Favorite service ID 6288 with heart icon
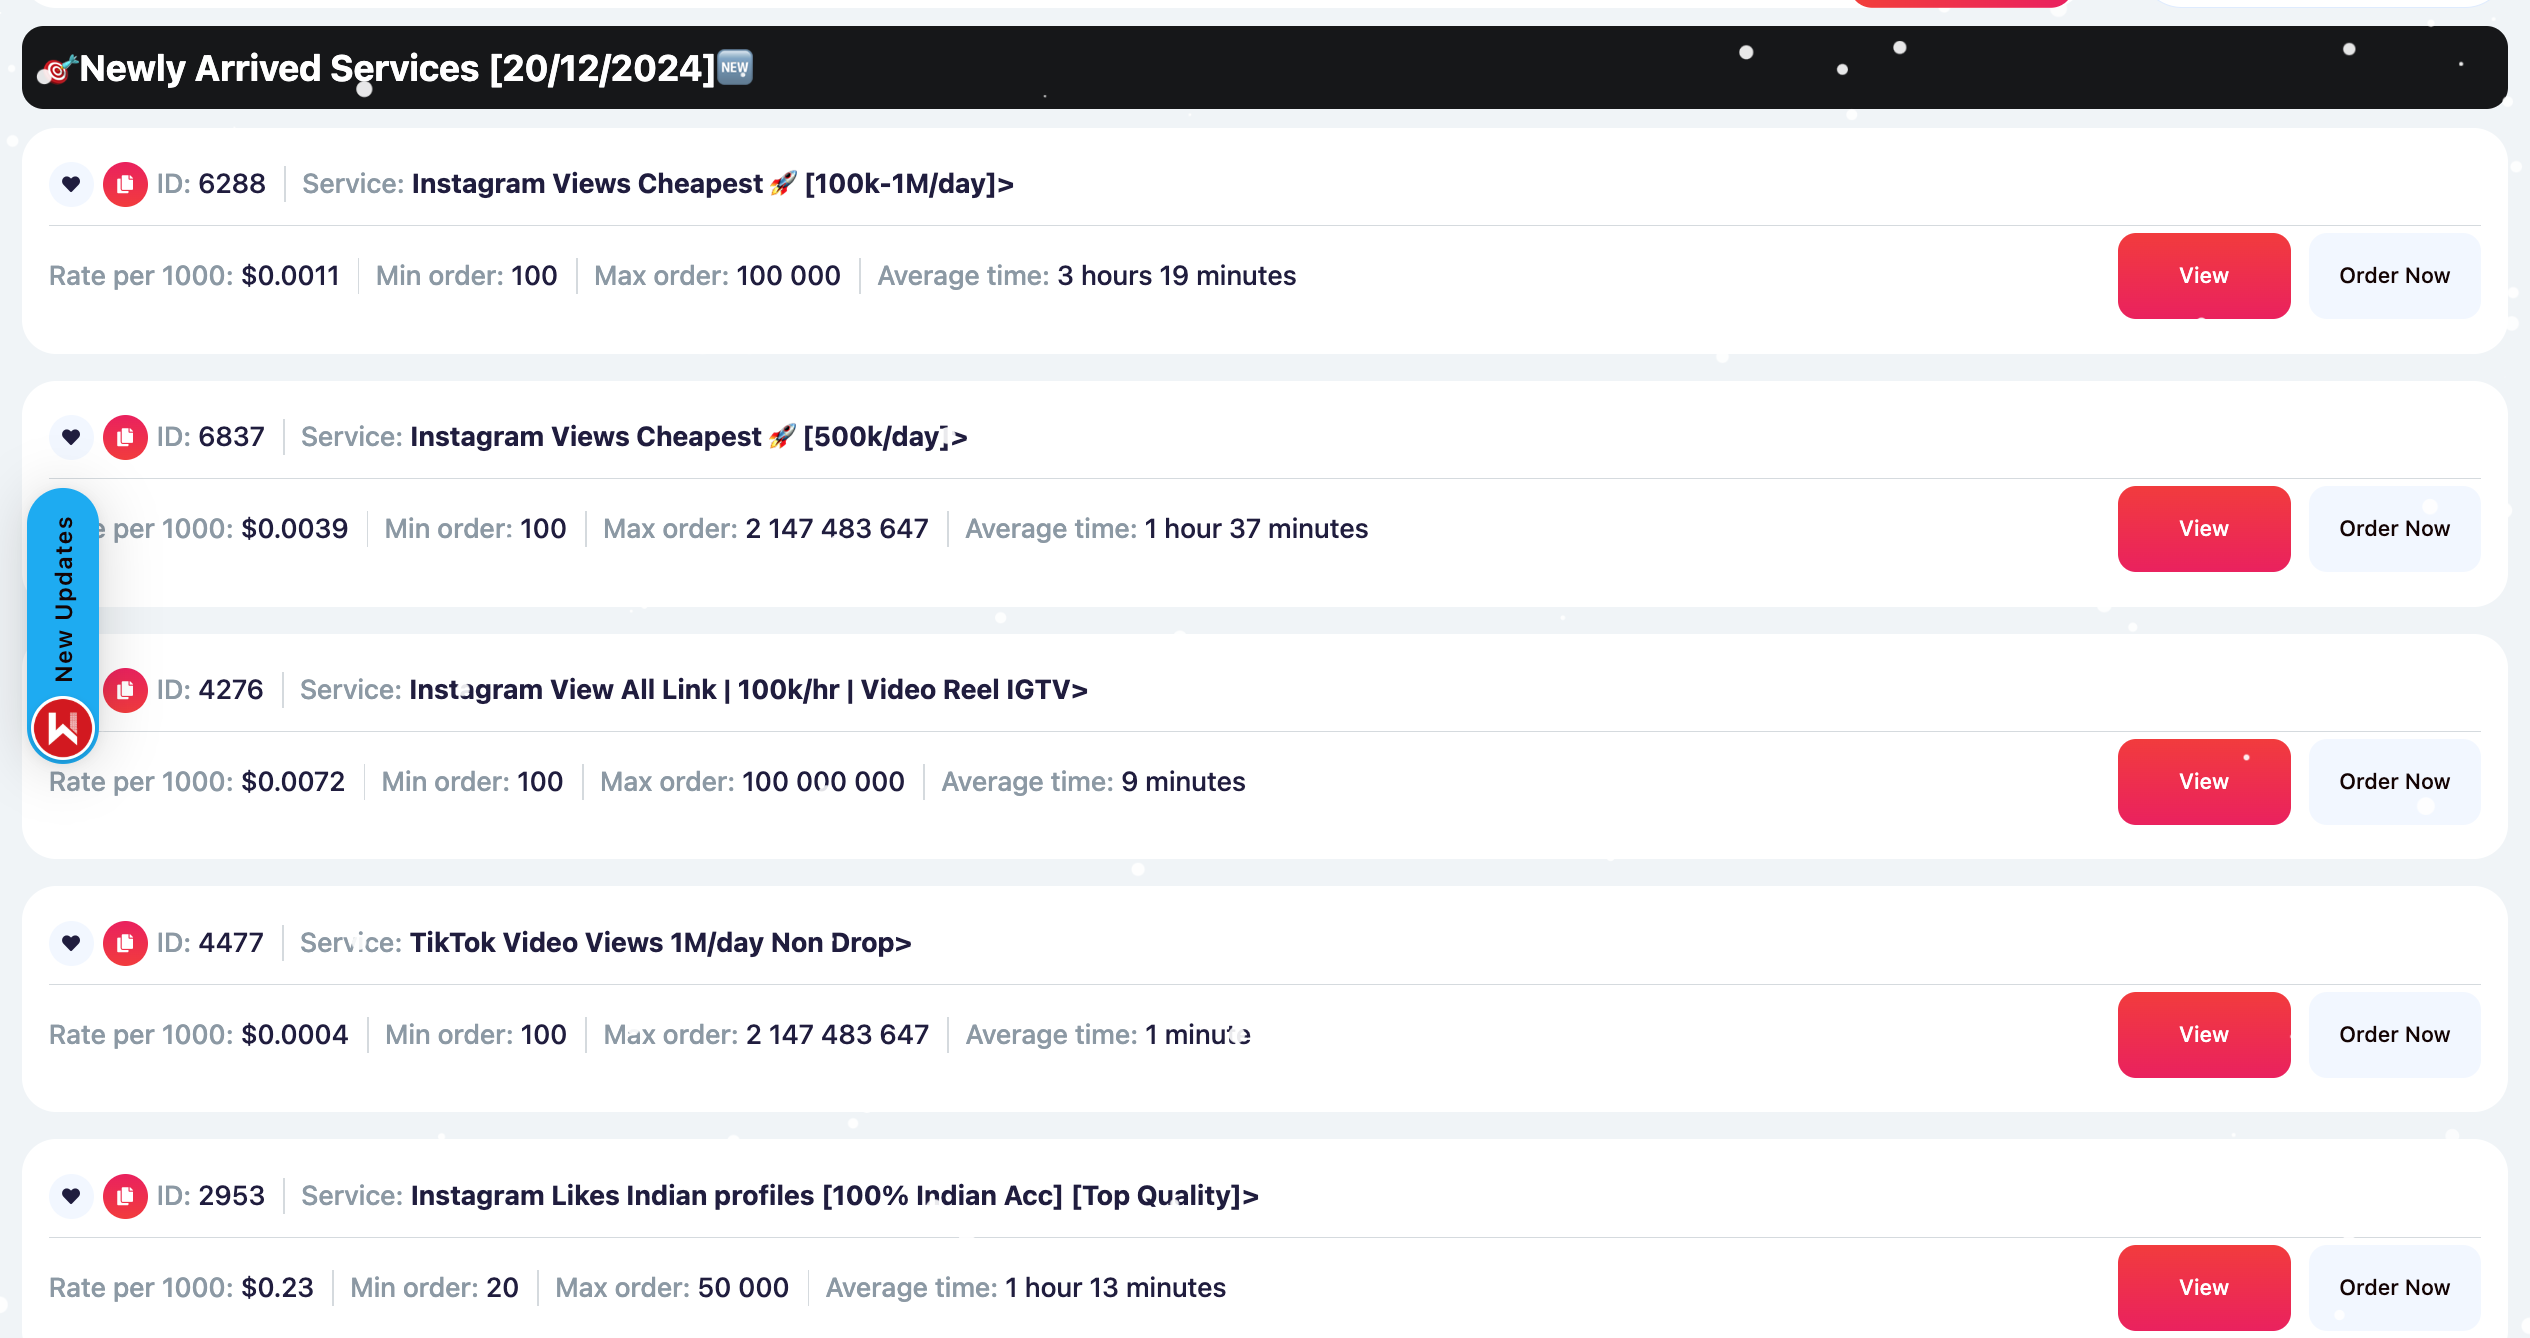 71,184
